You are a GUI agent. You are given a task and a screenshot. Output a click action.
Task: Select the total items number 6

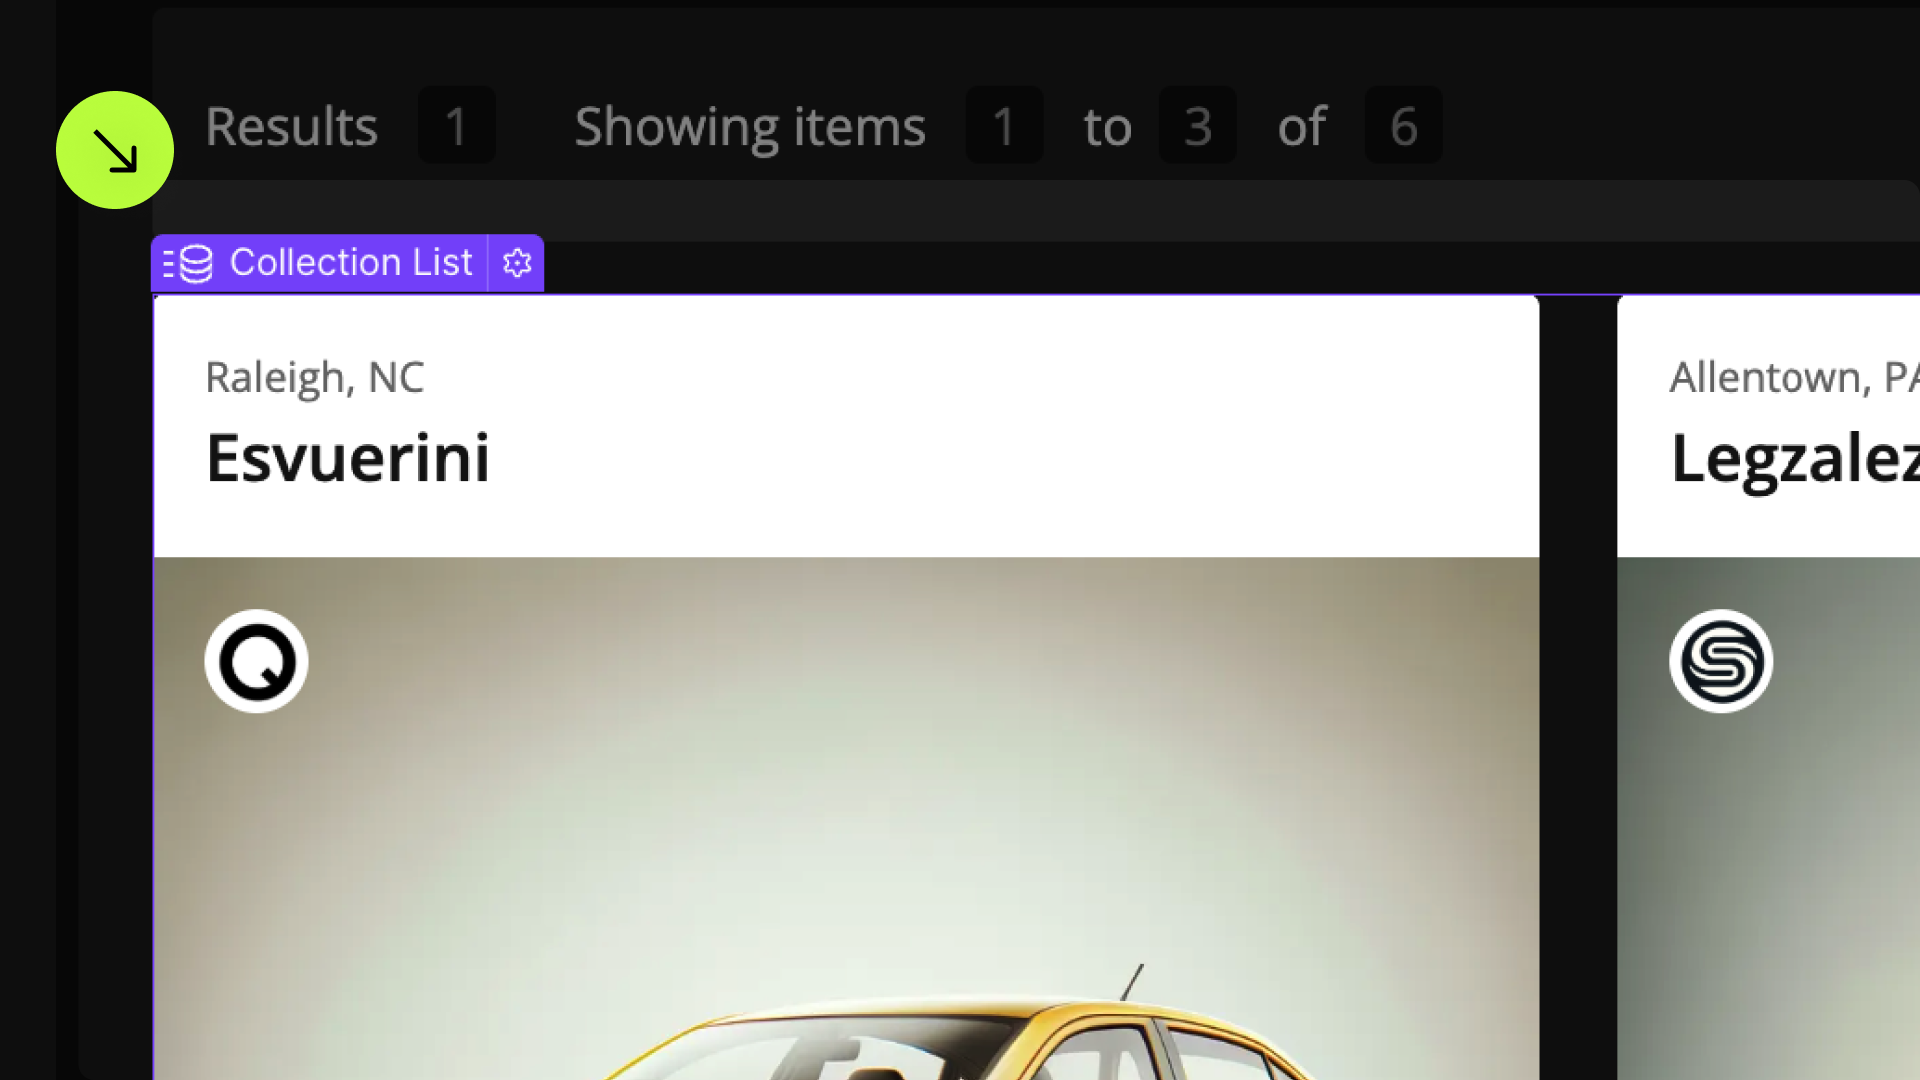(1403, 125)
